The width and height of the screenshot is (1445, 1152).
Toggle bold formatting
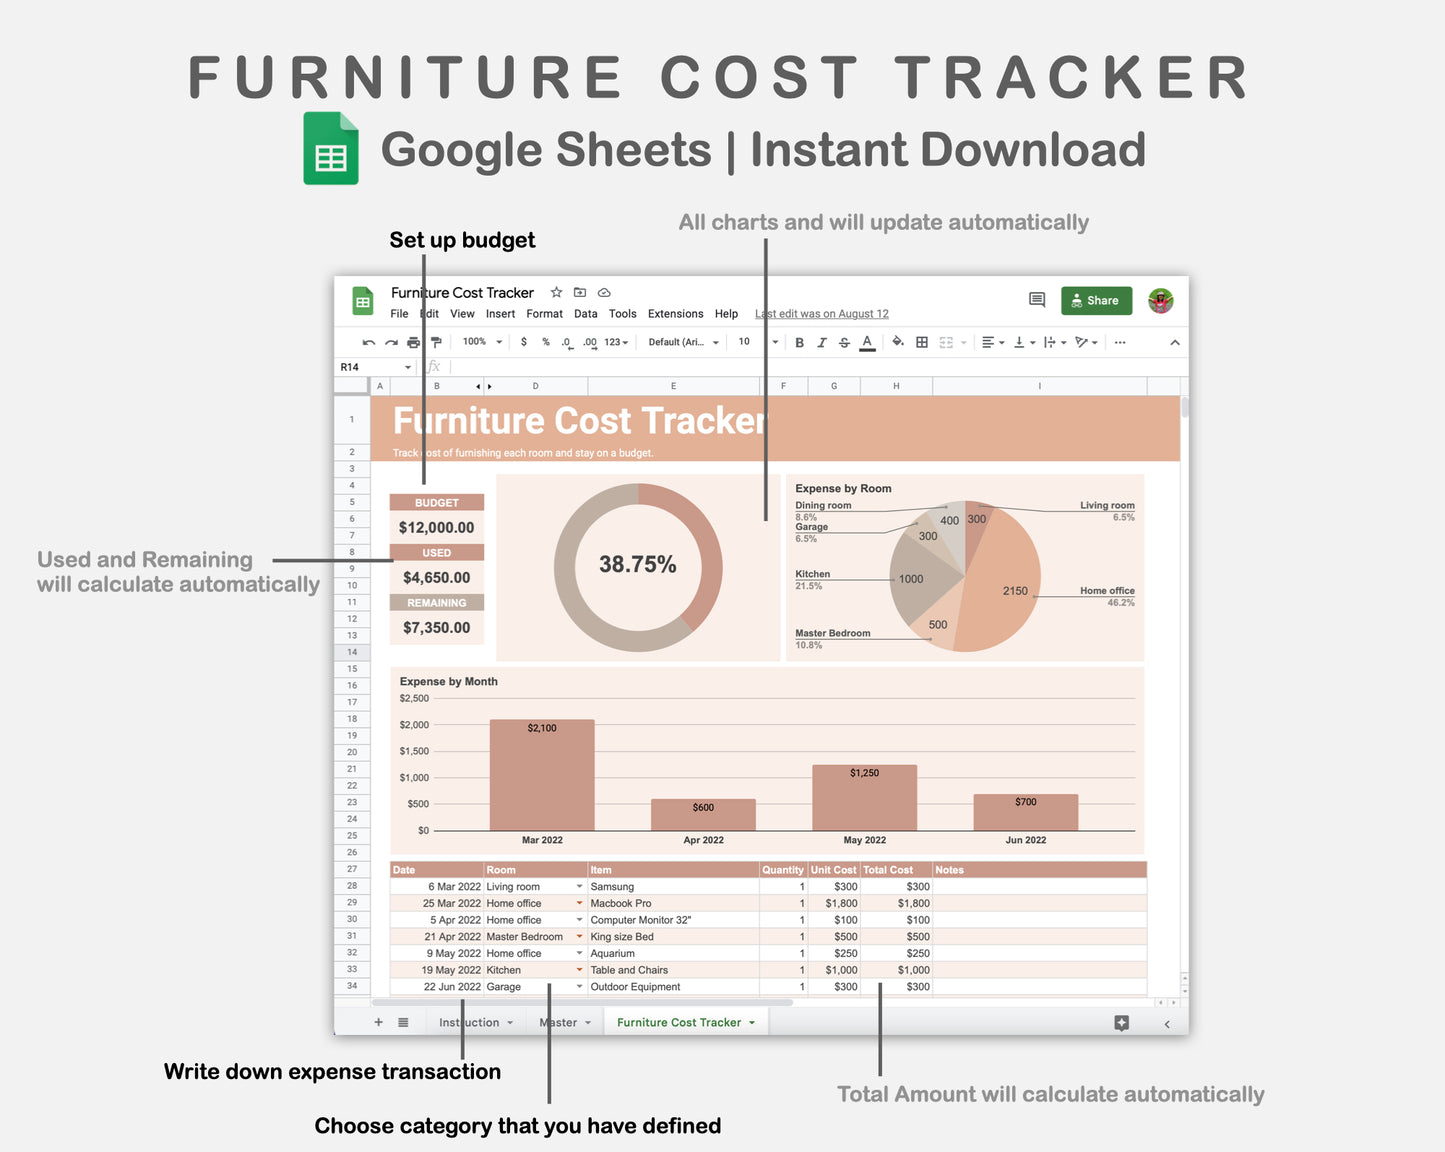[x=799, y=343]
